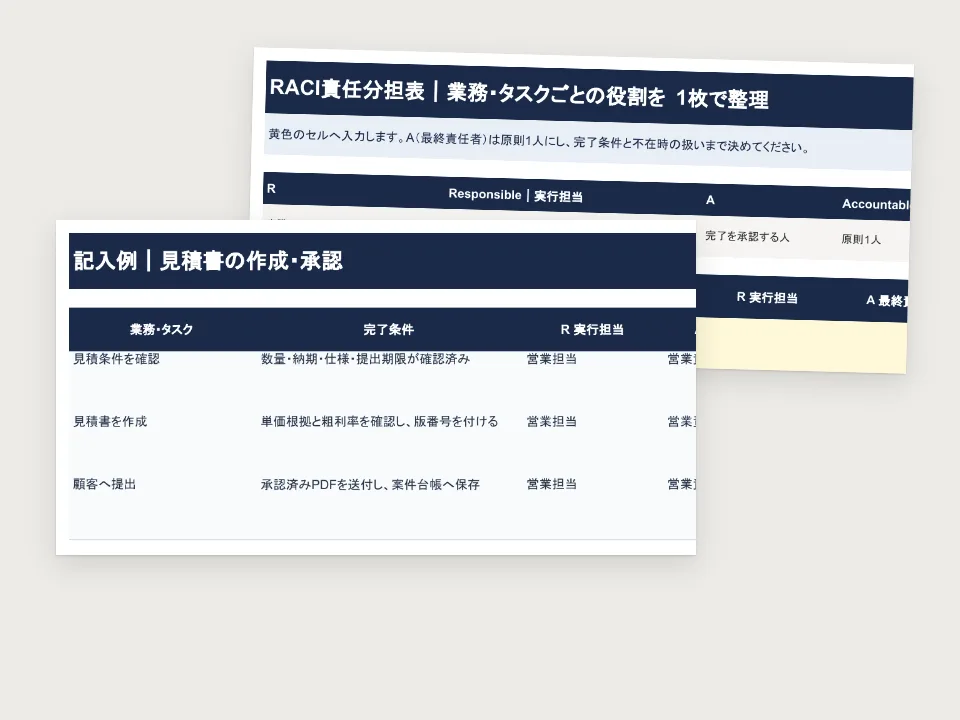
Task: Select the 見積書を作成 cell
Action: click(110, 421)
